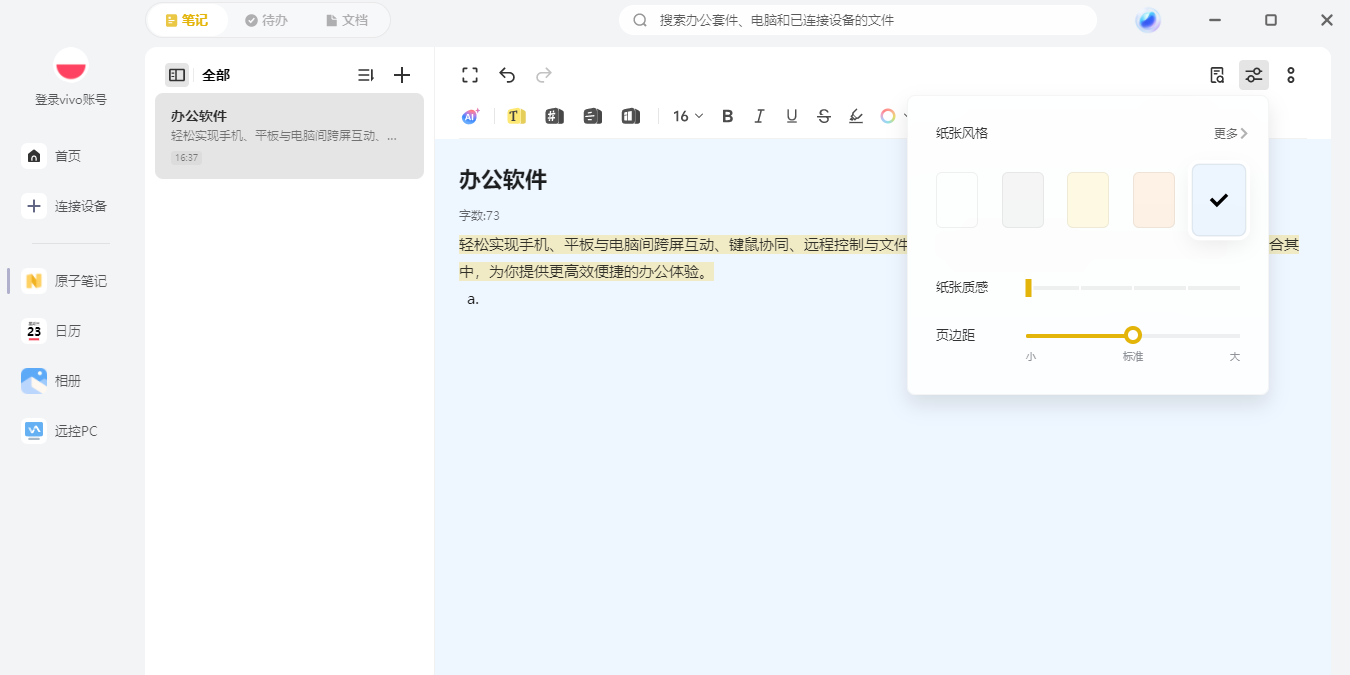Click the vivo account avatar
The width and height of the screenshot is (1350, 675).
pyautogui.click(x=71, y=65)
